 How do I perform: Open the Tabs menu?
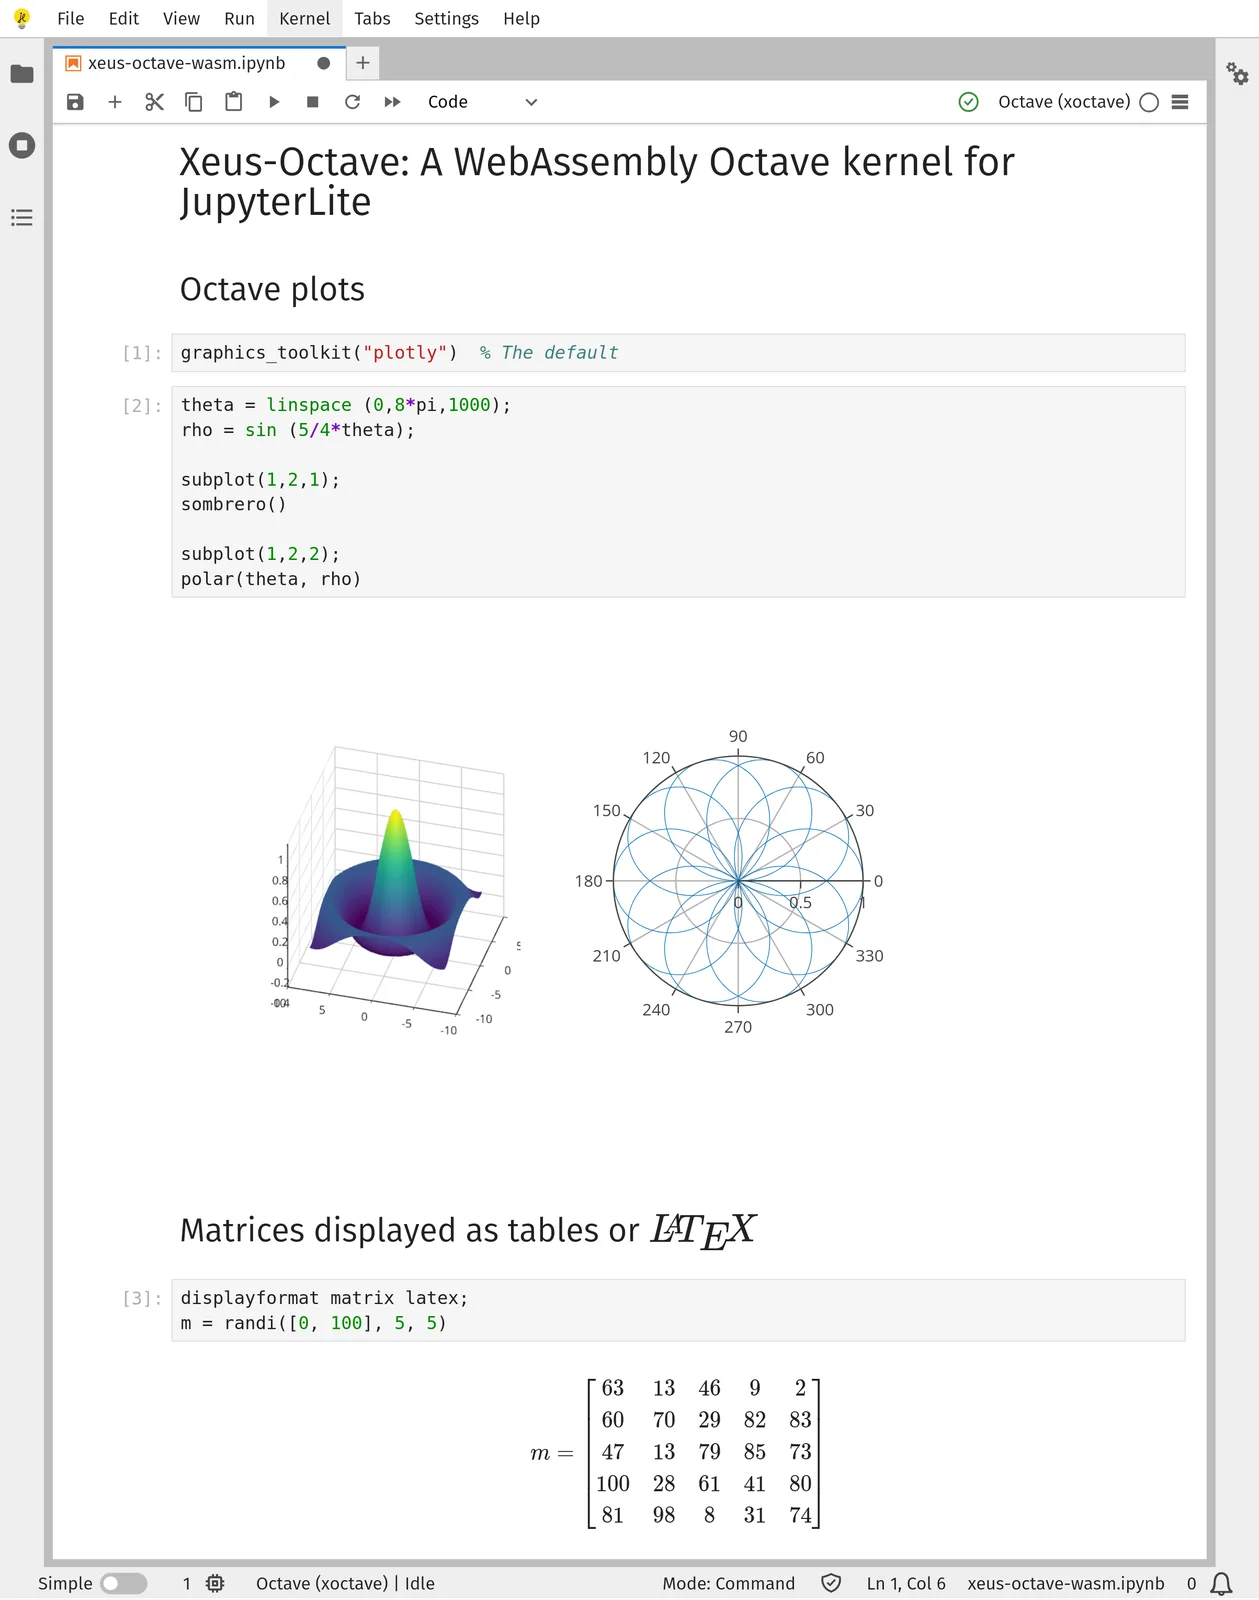tap(372, 18)
